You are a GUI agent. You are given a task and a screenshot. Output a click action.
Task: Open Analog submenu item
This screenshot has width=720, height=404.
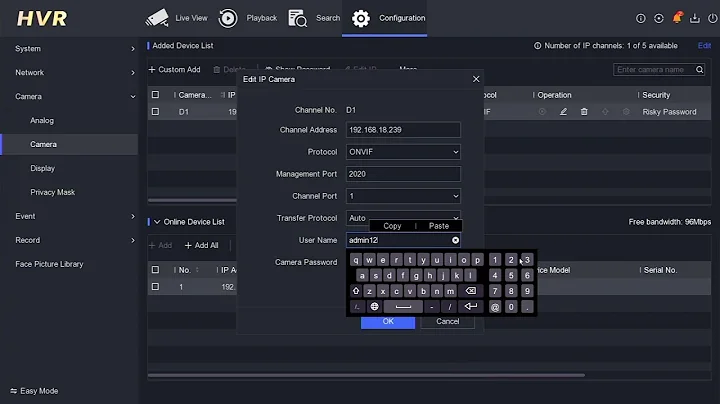pyautogui.click(x=42, y=120)
